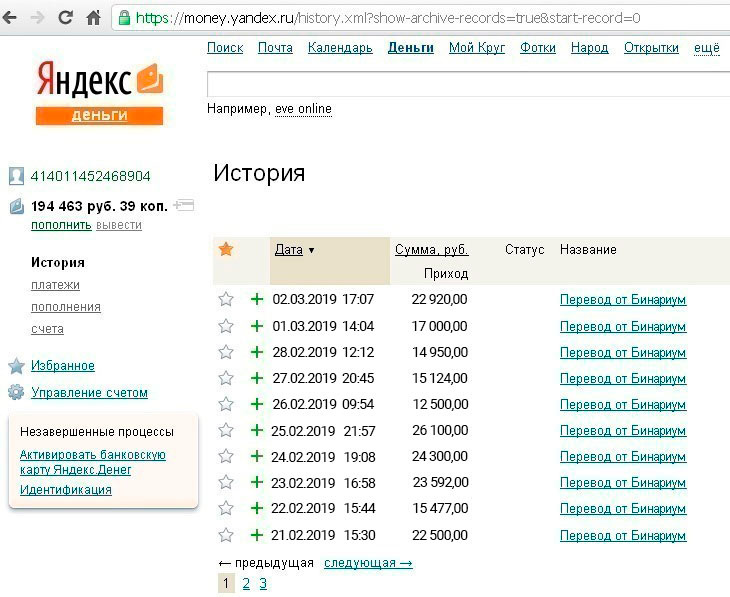This screenshot has width=730, height=597.
Task: Toggle the star on the 26.02.2019 09:54 row
Action: (226, 404)
